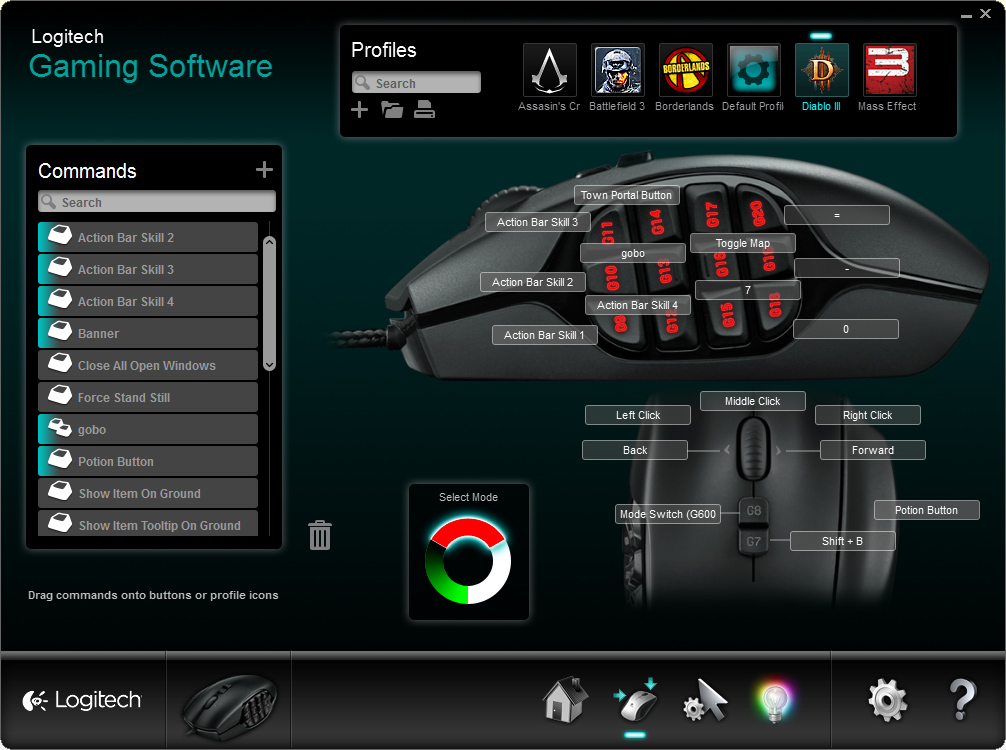
Task: Select the red mode segment
Action: click(466, 530)
